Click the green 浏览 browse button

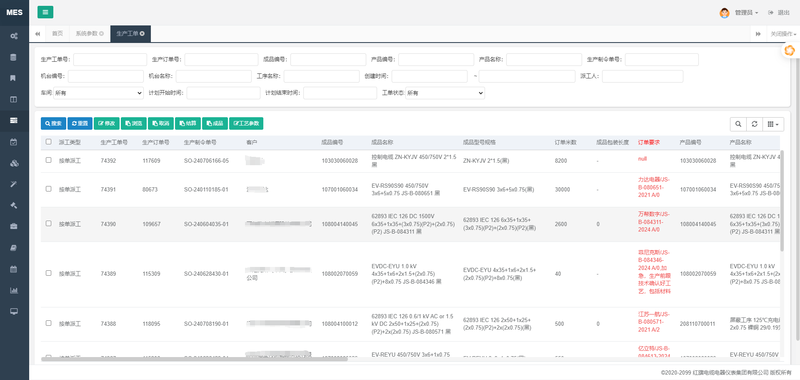[134, 123]
